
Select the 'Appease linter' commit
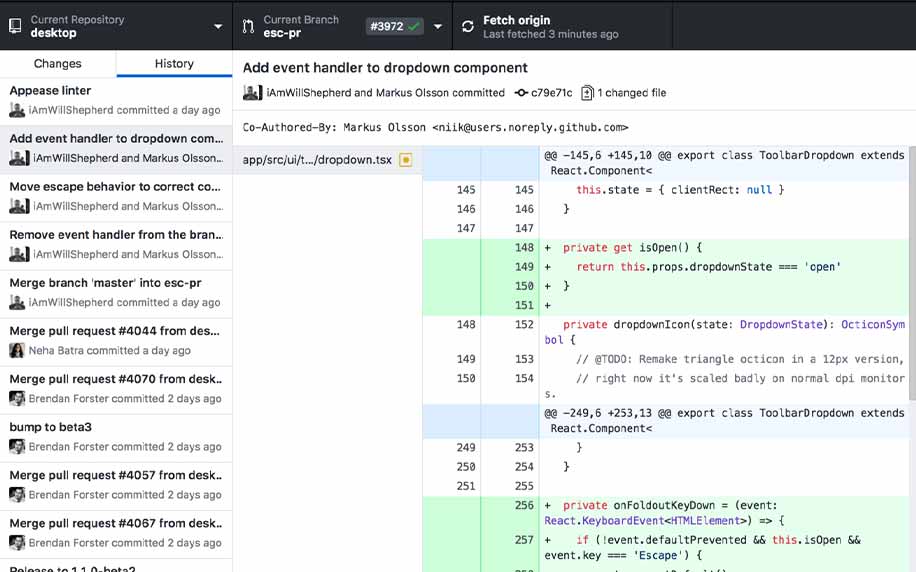tap(116, 100)
